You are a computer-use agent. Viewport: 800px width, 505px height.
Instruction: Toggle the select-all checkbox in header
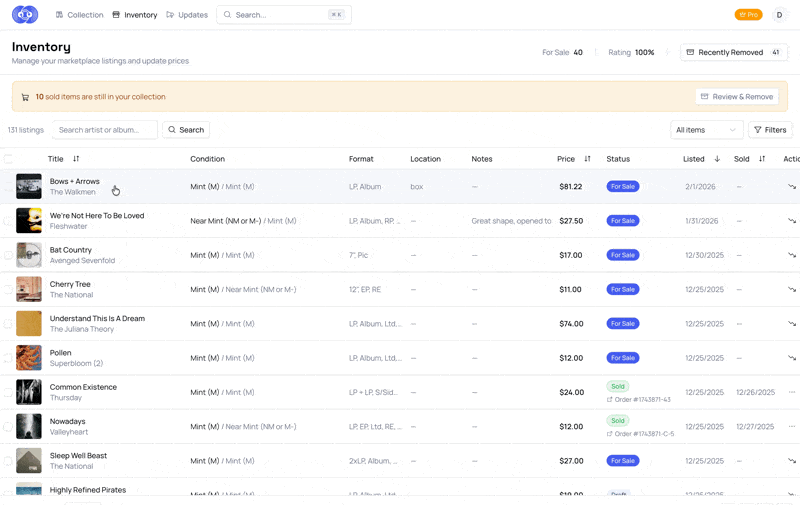click(x=8, y=159)
